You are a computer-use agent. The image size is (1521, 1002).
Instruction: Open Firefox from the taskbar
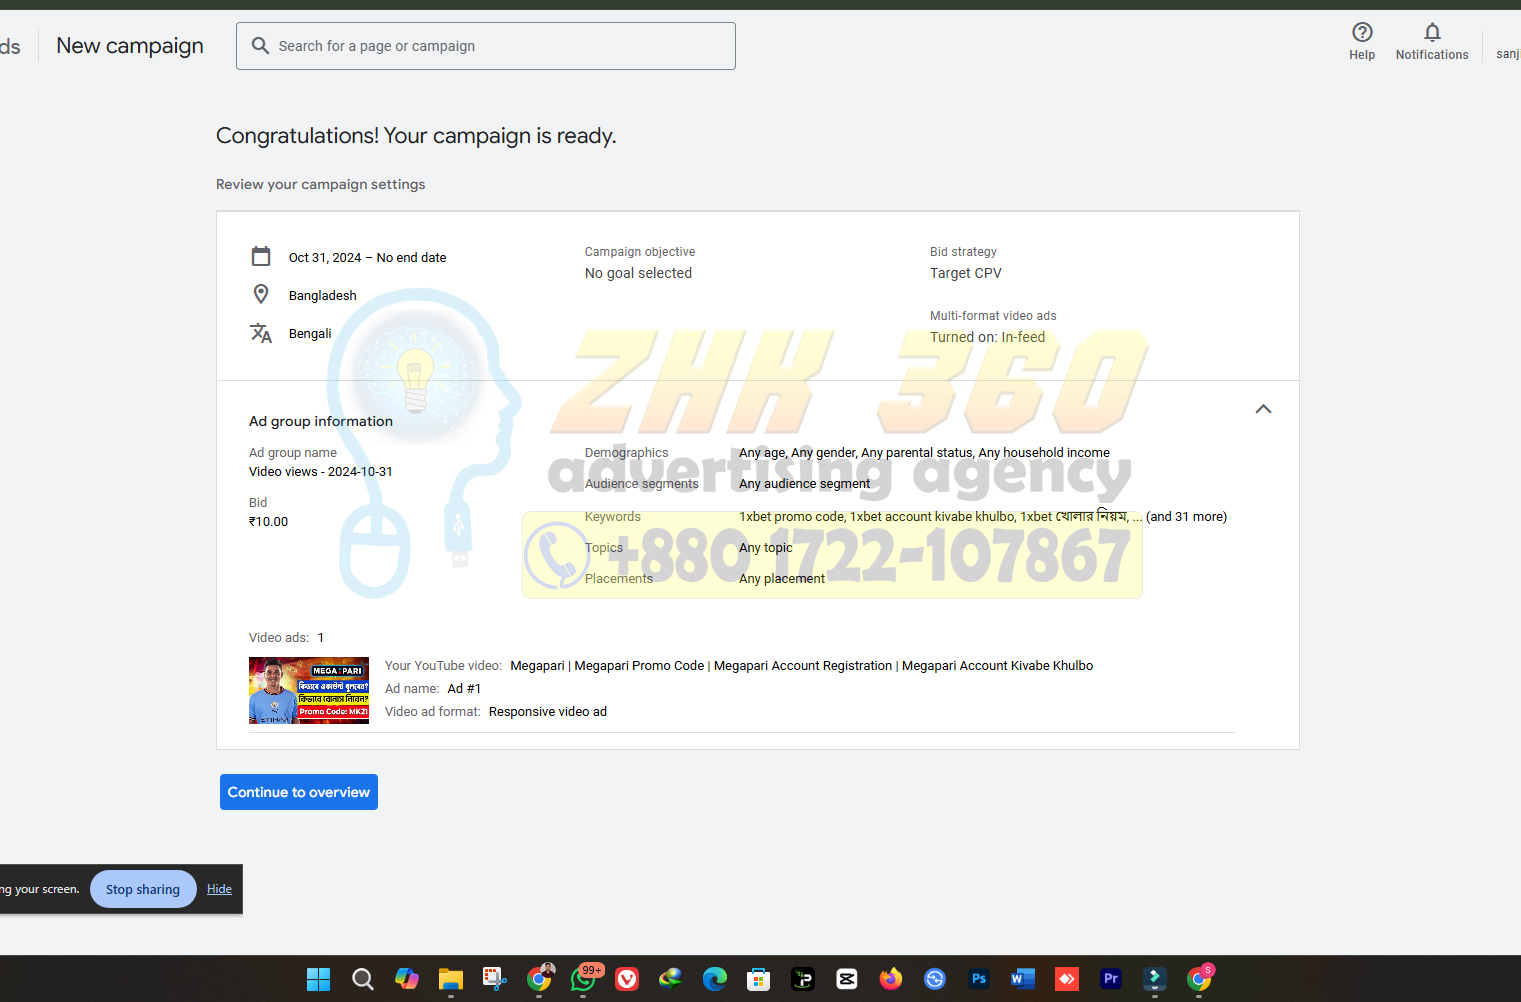click(891, 979)
